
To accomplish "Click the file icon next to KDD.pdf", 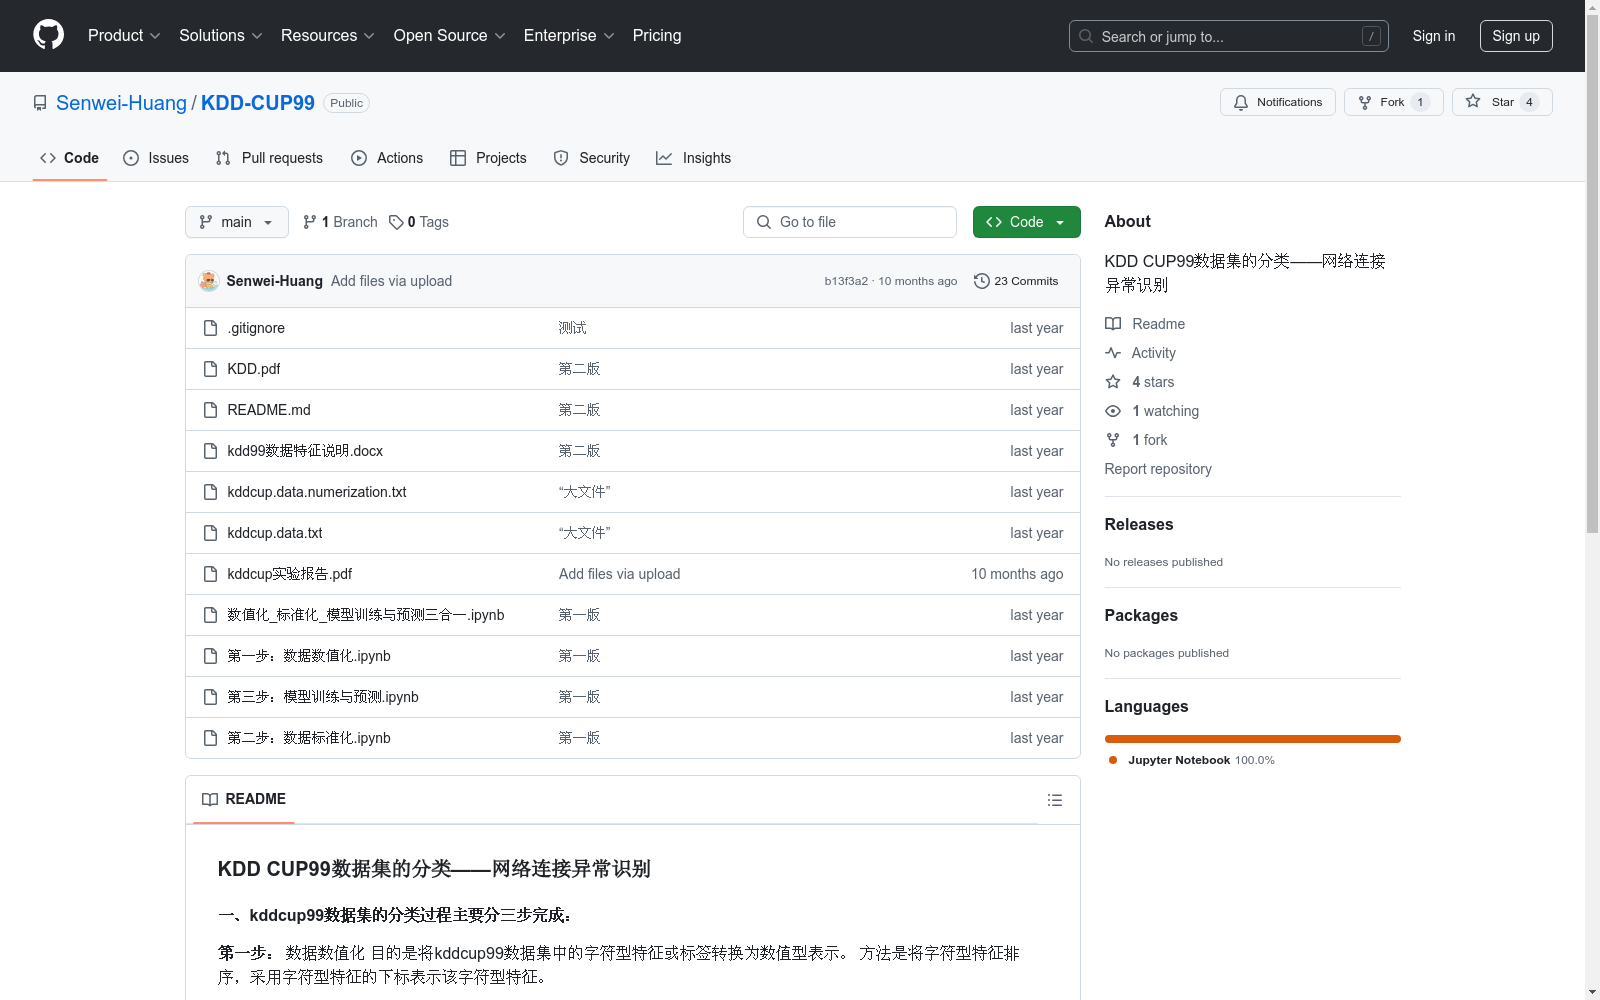I will 210,369.
